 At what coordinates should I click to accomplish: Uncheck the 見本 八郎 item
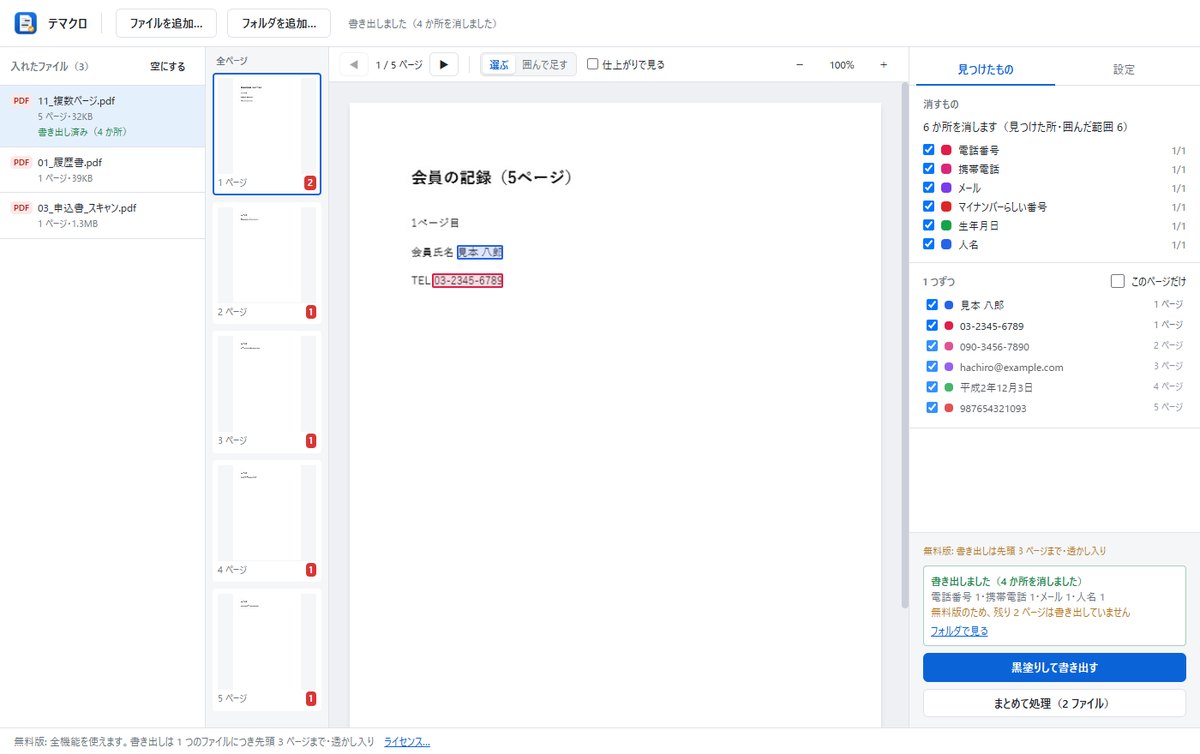[x=932, y=305]
